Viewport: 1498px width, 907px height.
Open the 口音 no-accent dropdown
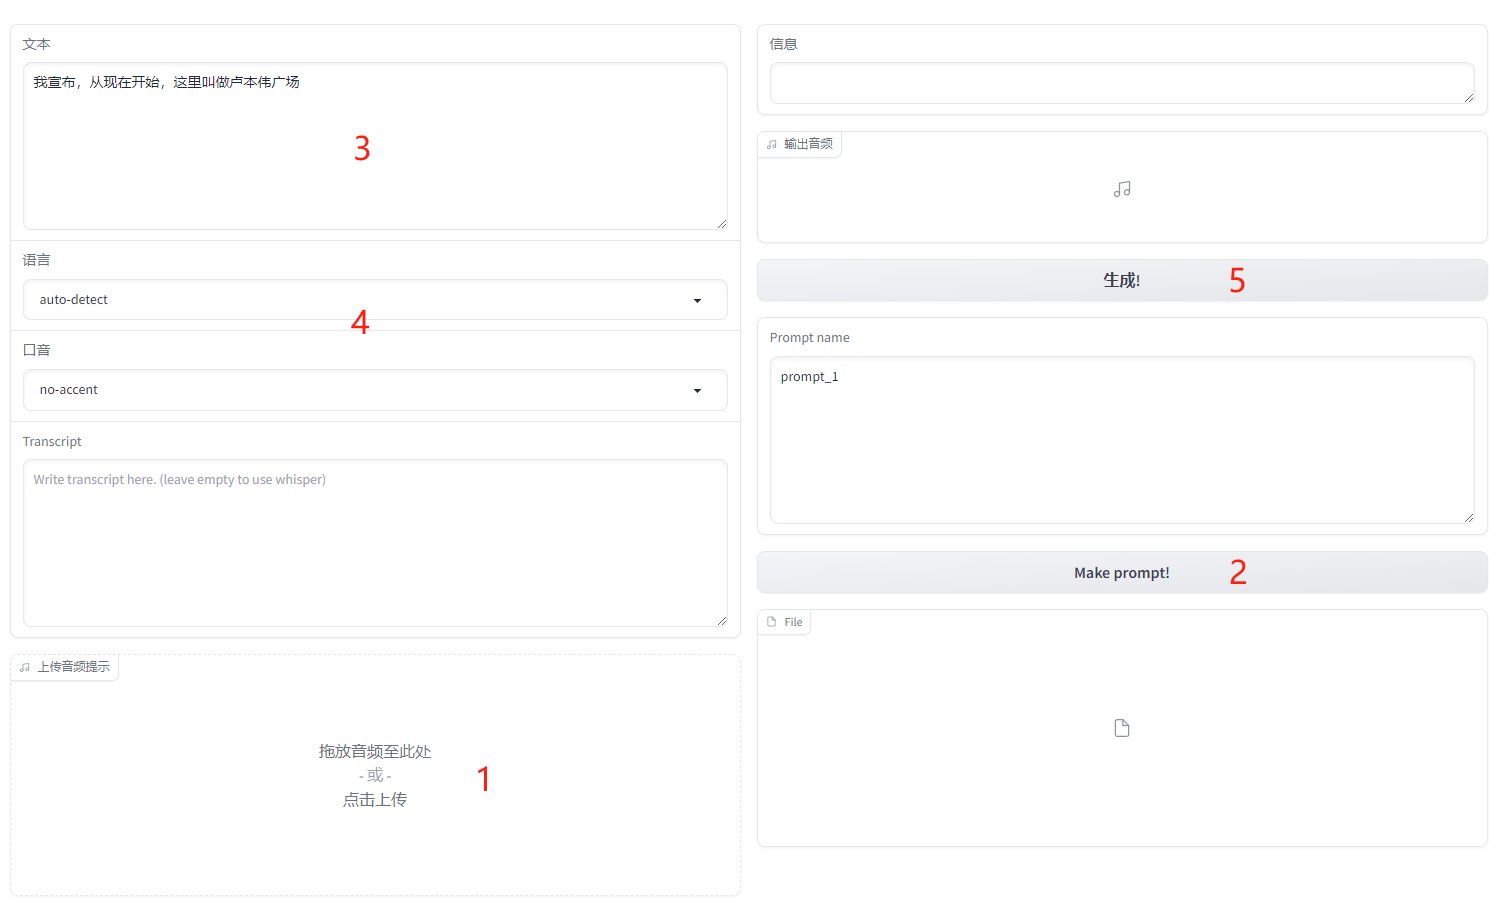375,390
